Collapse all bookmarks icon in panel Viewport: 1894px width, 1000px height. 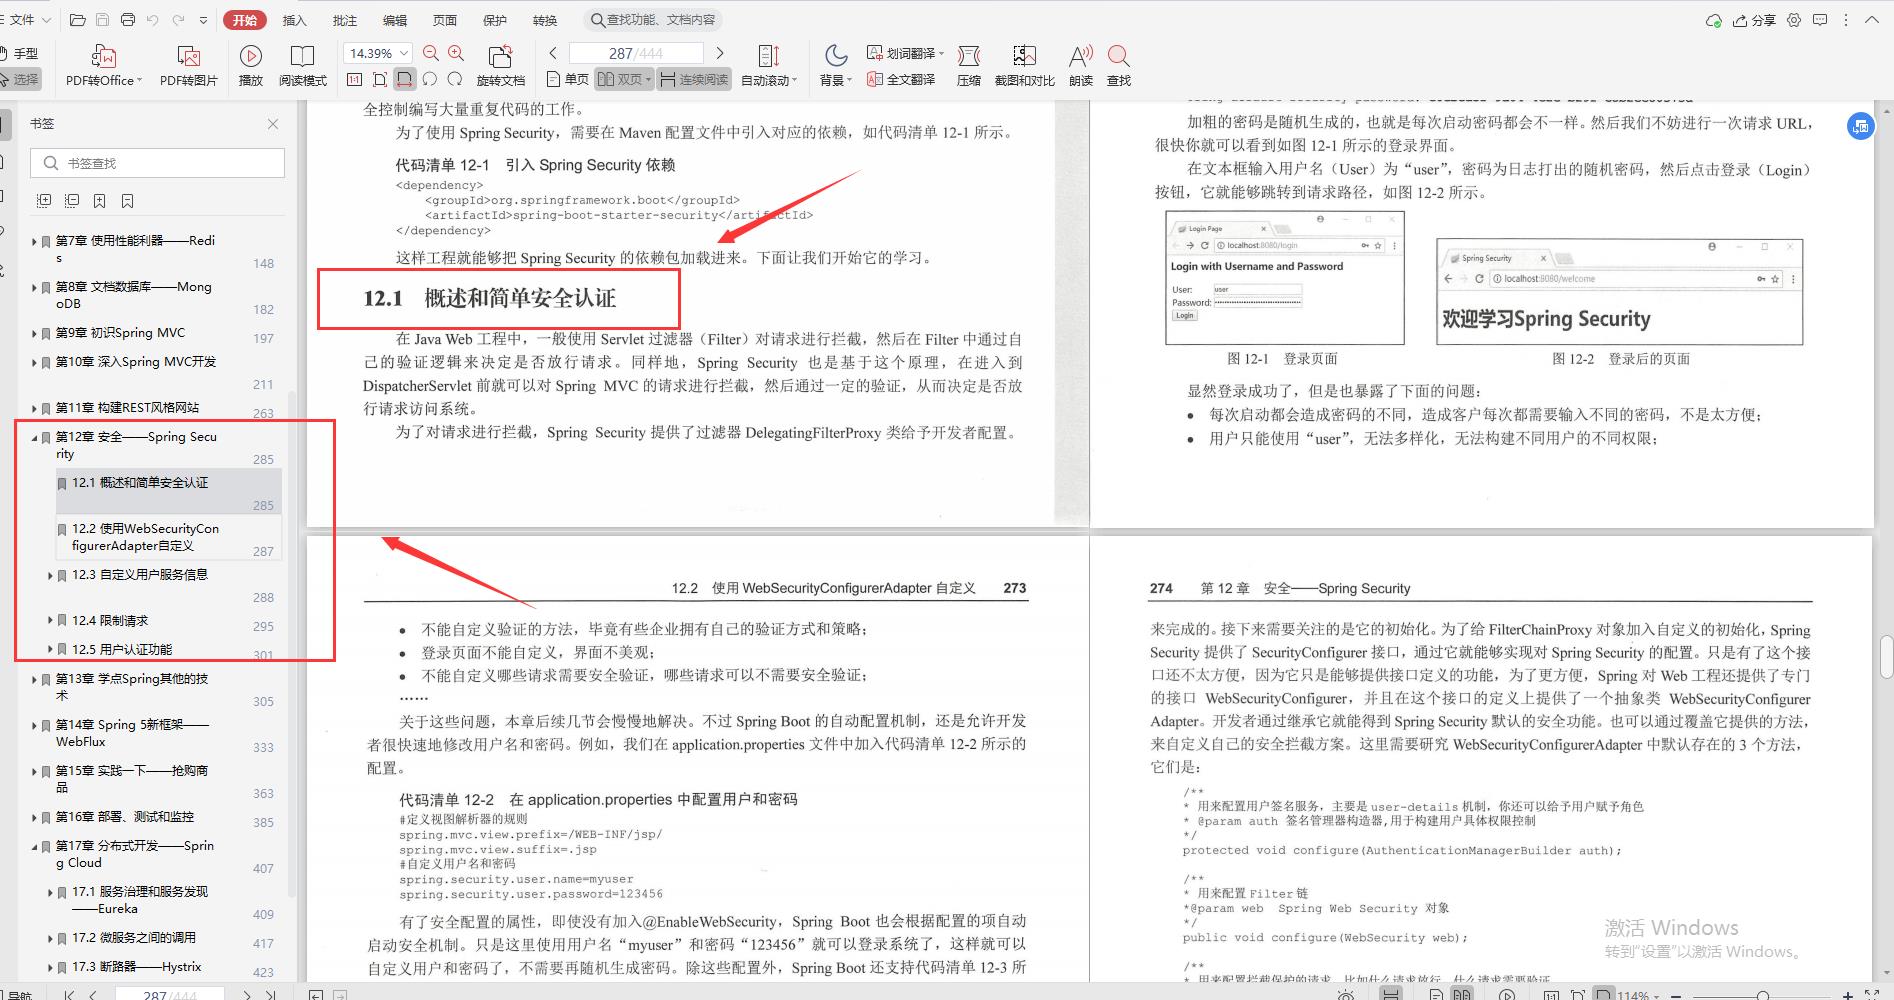pos(72,201)
